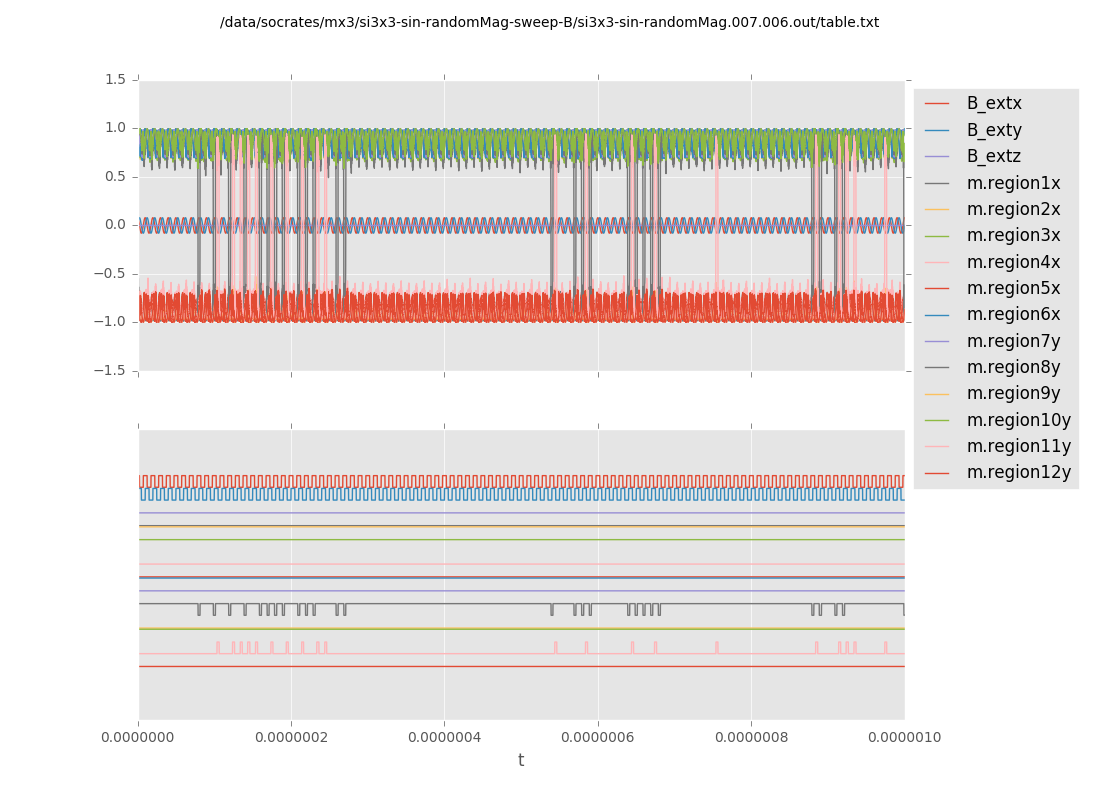This screenshot has height=800, width=1100.
Task: Select the m.region12y legend entry
Action: pyautogui.click(x=1018, y=472)
